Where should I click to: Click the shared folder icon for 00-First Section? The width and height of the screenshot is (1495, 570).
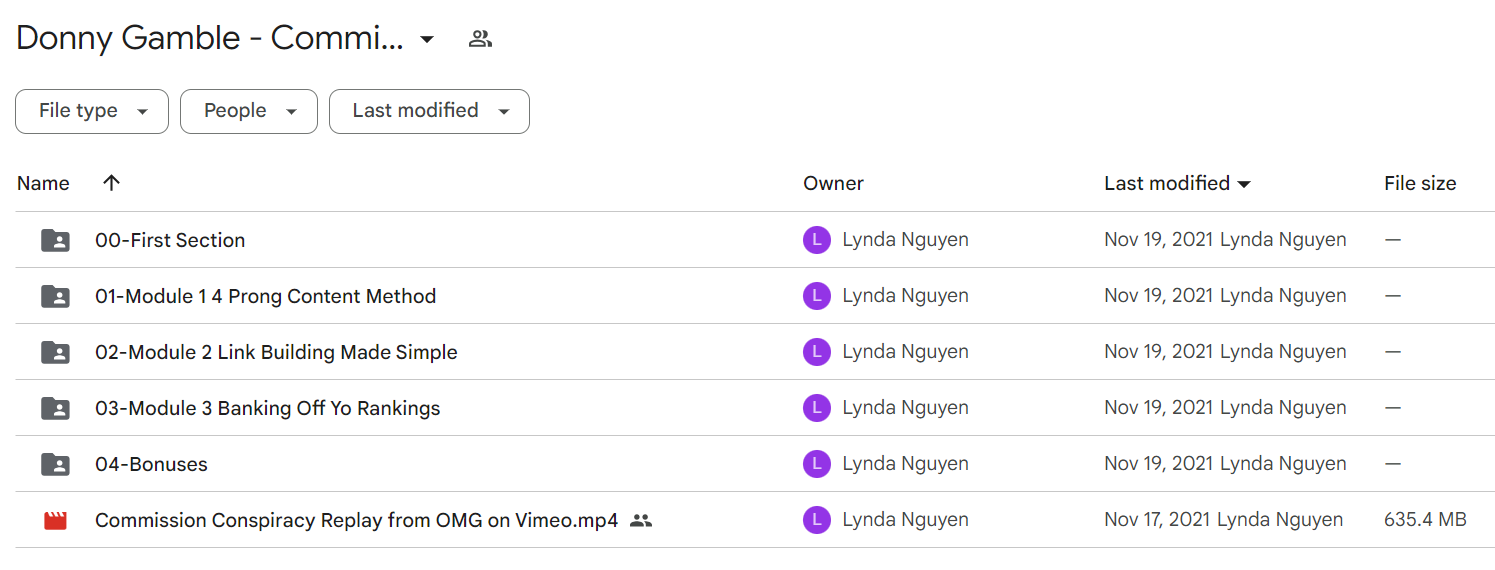55,240
